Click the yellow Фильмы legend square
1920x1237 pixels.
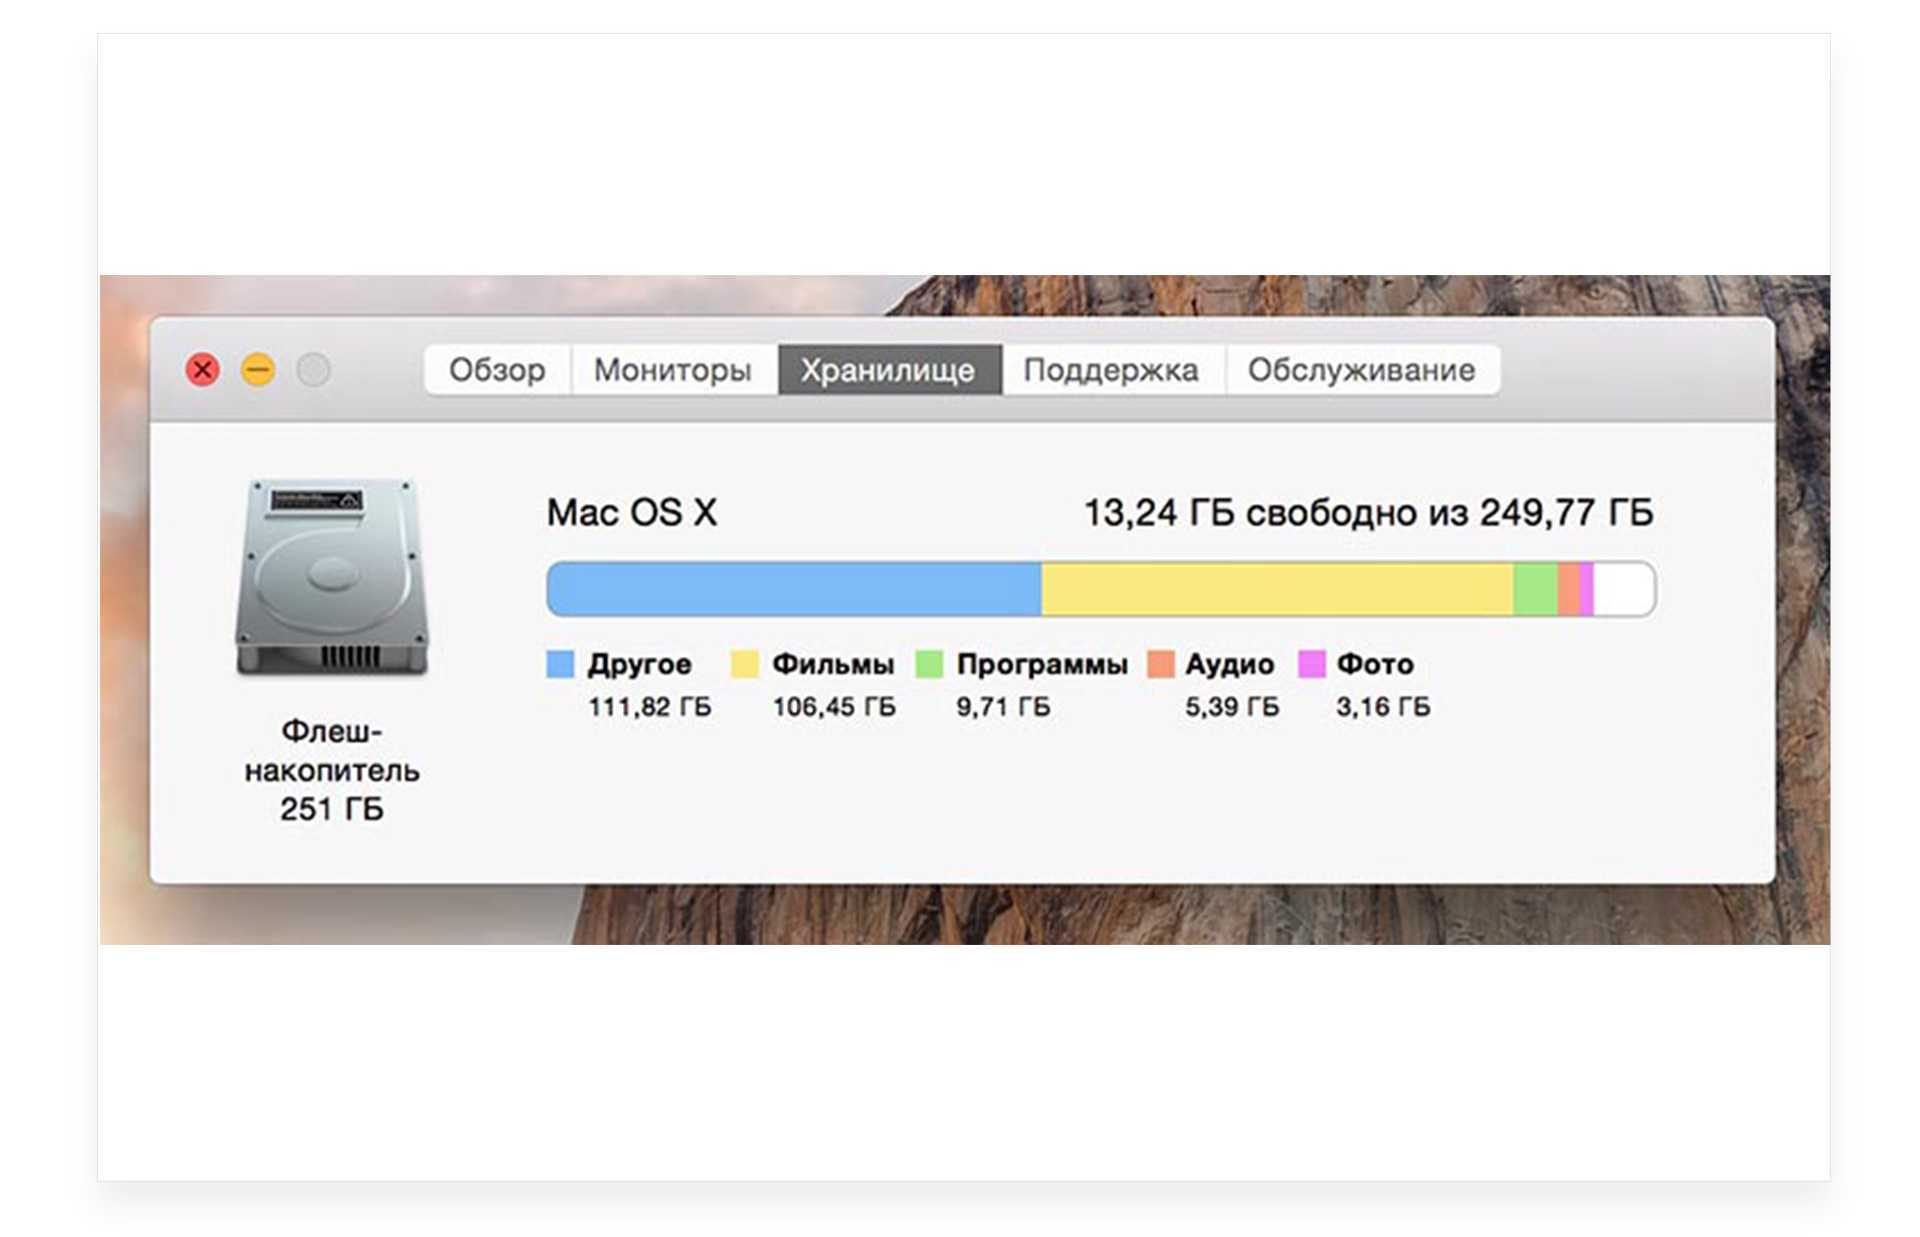click(x=744, y=664)
